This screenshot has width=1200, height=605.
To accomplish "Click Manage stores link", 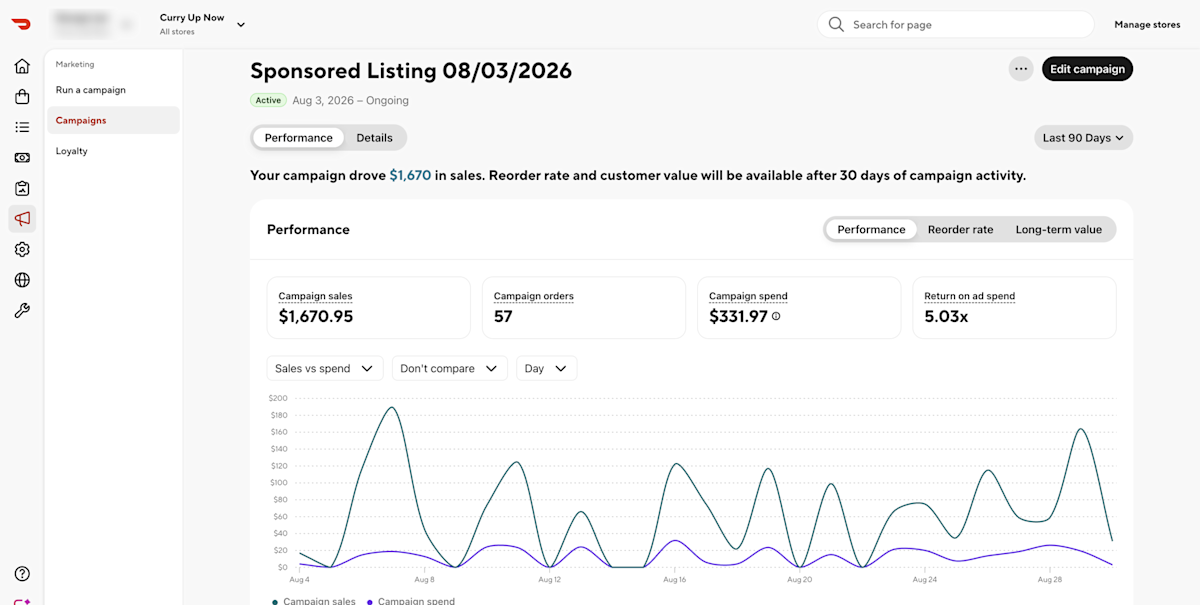I will pos(1147,25).
